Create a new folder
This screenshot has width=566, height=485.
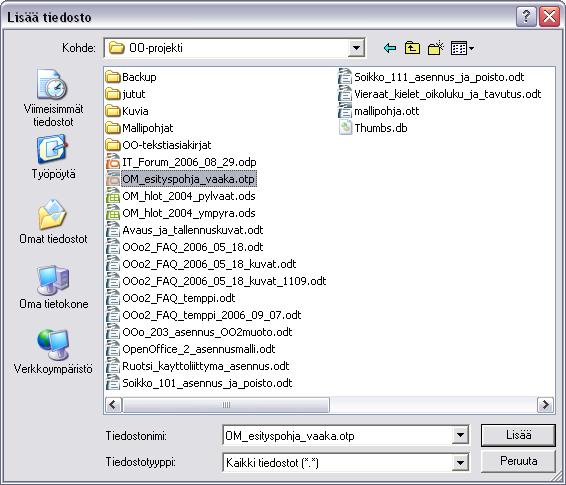435,48
